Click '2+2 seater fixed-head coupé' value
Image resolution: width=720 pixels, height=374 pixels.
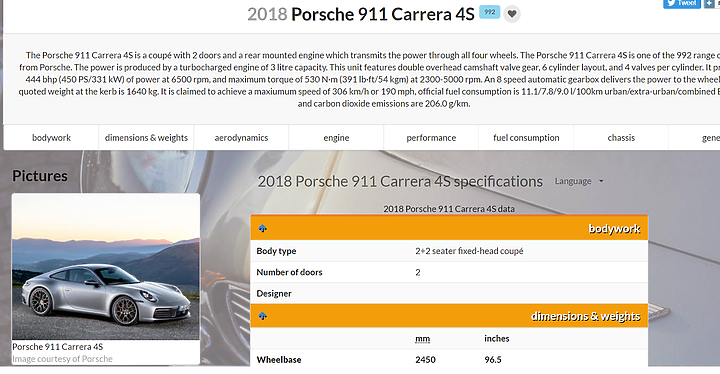tap(469, 251)
